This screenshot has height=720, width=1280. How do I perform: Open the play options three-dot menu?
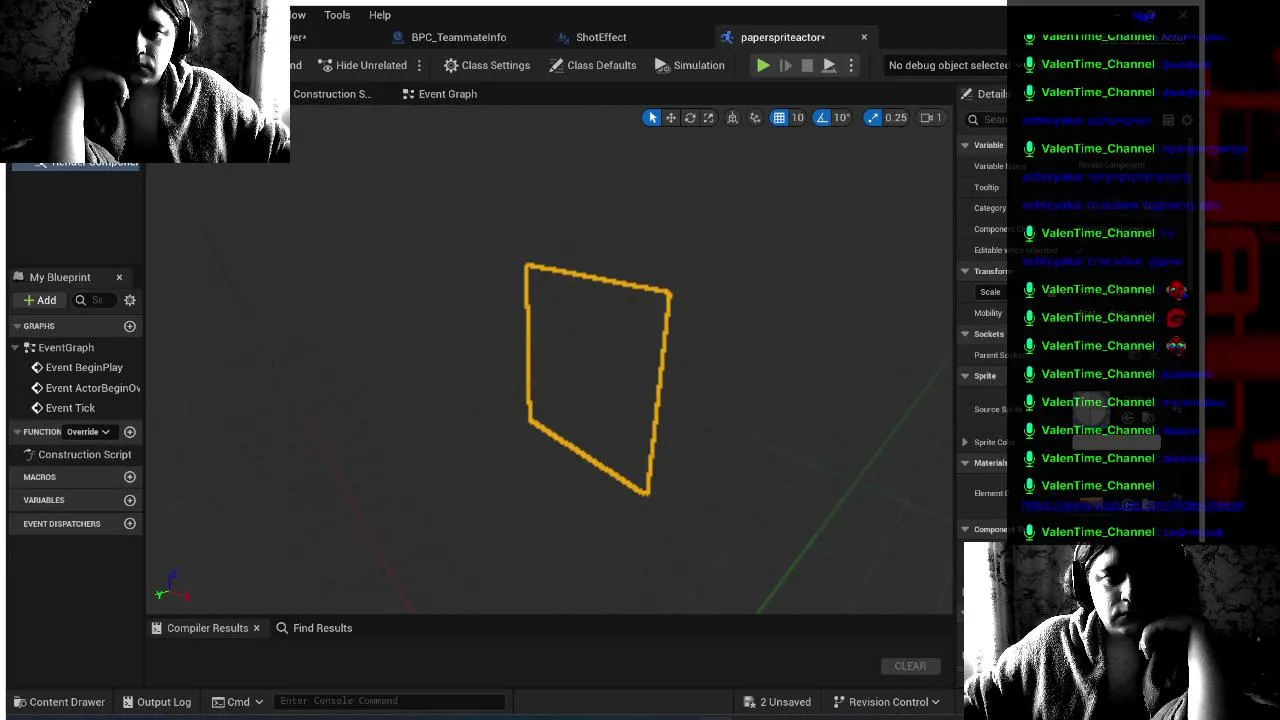tap(851, 65)
